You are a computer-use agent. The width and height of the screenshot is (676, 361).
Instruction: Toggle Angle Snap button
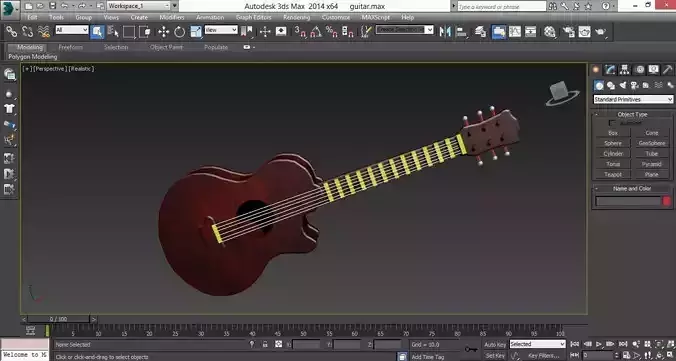tap(316, 31)
